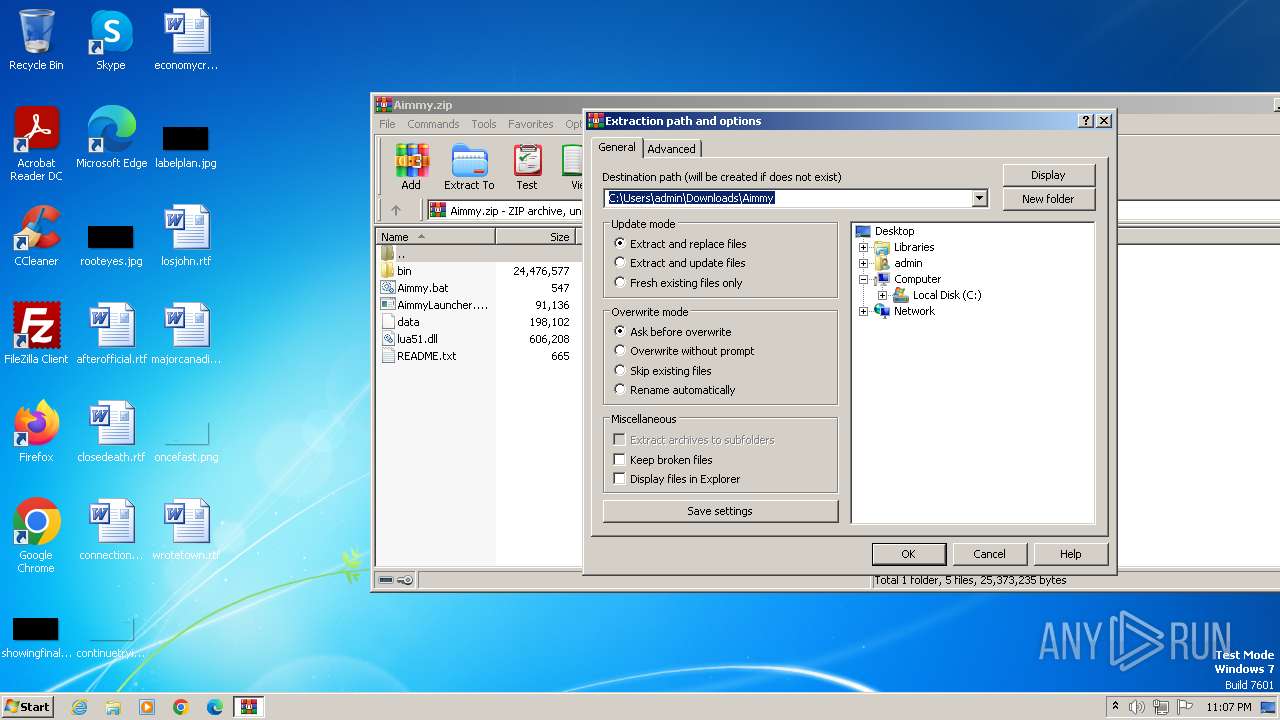Expand the admin tree node

click(x=864, y=263)
